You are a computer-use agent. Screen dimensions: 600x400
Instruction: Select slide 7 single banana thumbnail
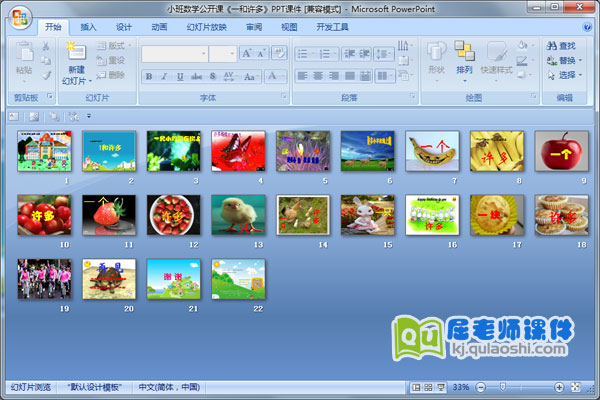coord(432,151)
